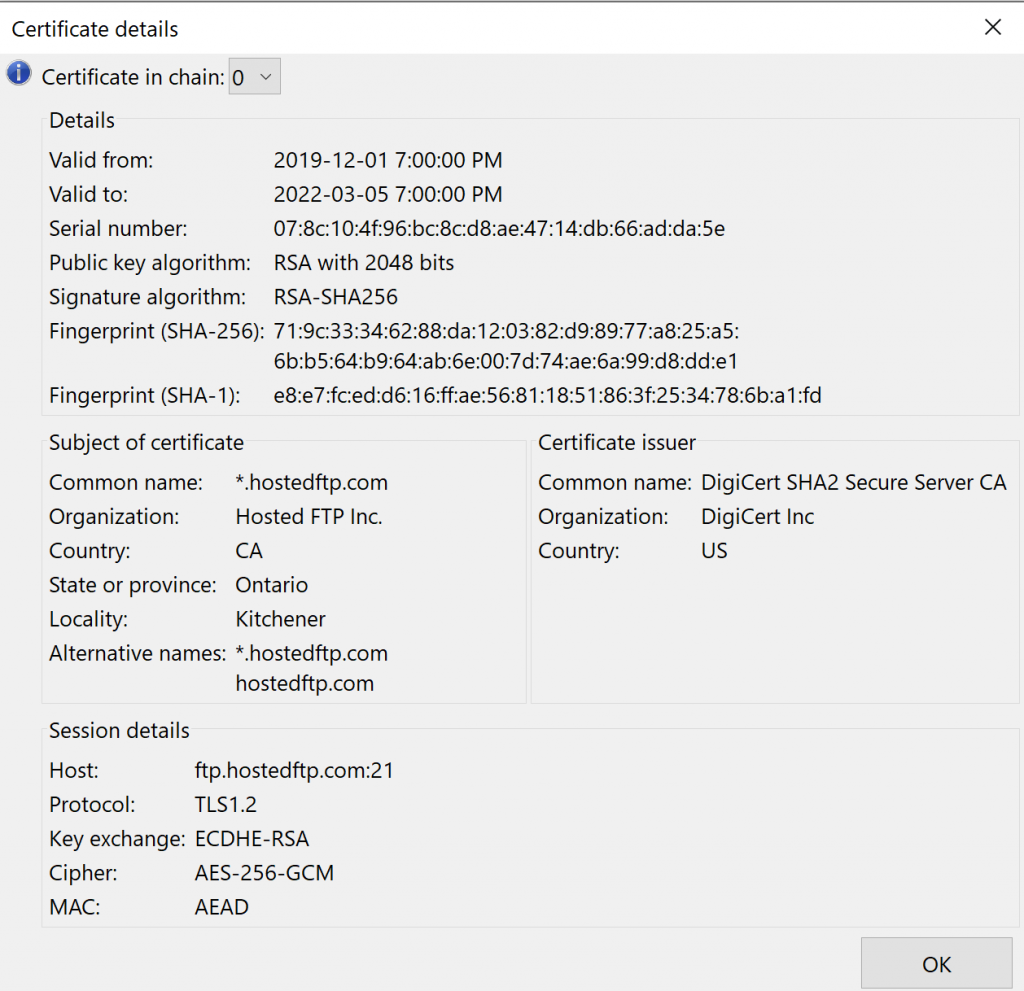Click cipher value AES-256-GCM
1024x991 pixels.
click(x=264, y=873)
